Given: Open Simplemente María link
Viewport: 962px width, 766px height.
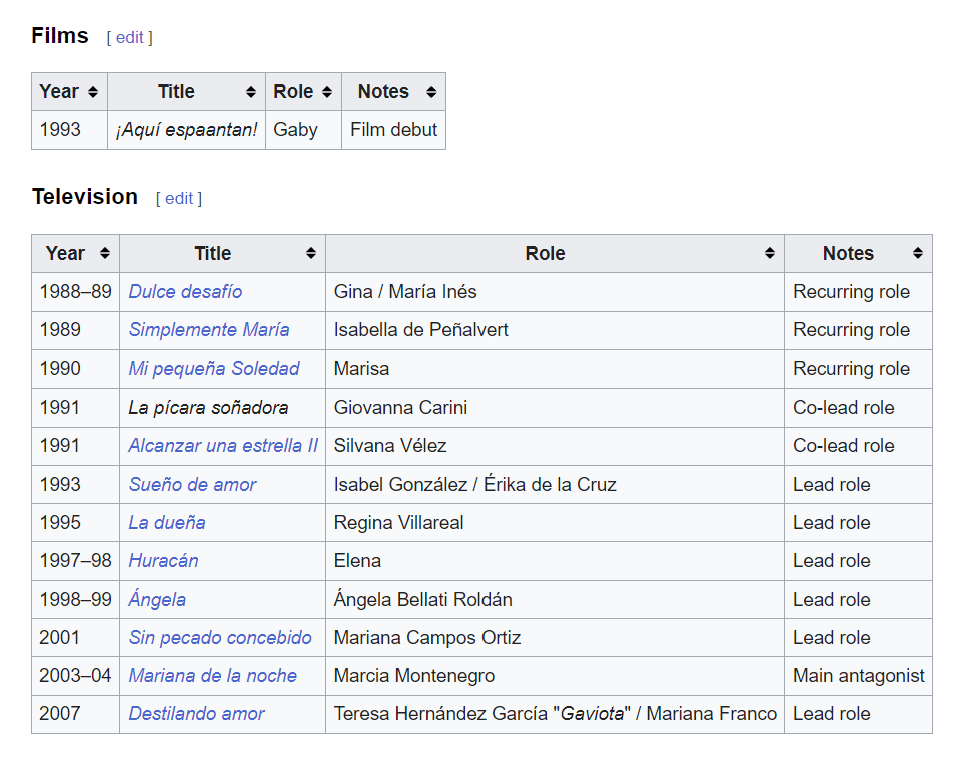Looking at the screenshot, I should pyautogui.click(x=209, y=330).
